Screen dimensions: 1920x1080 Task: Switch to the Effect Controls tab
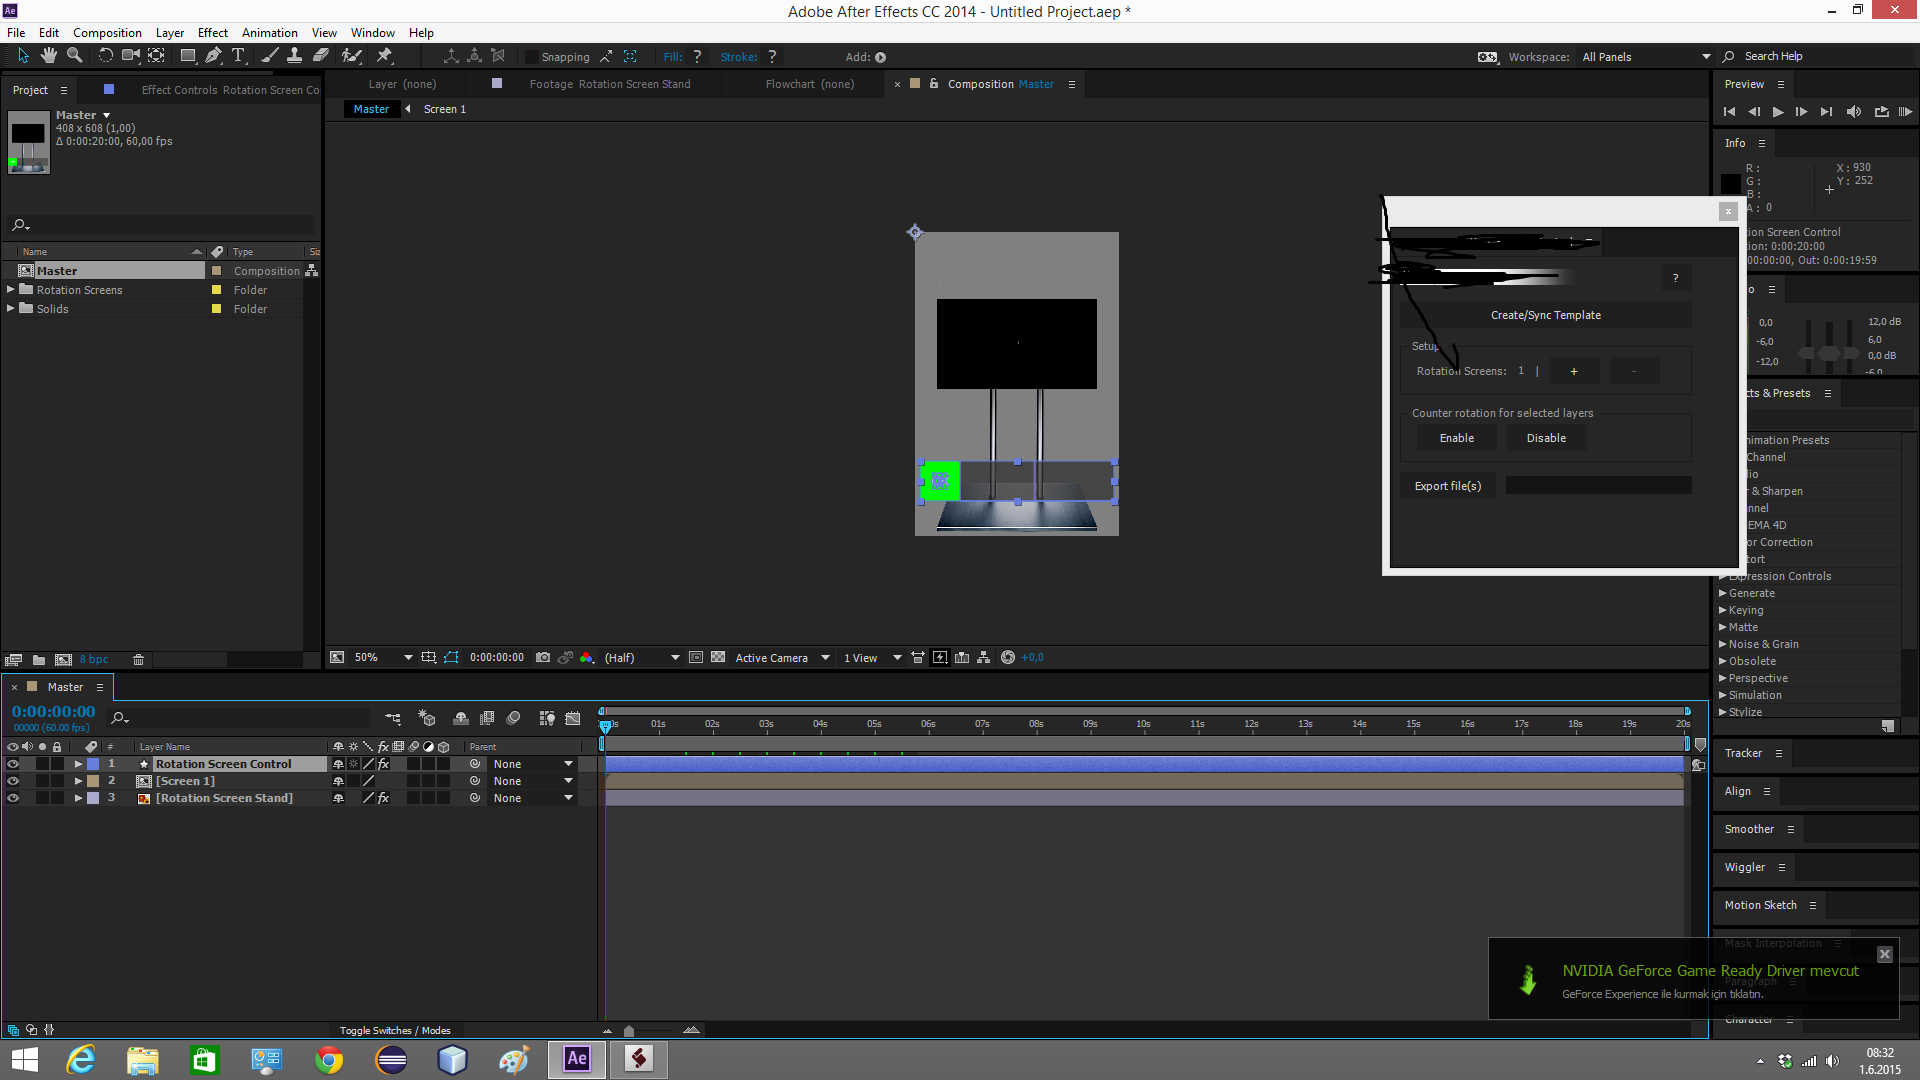point(230,90)
